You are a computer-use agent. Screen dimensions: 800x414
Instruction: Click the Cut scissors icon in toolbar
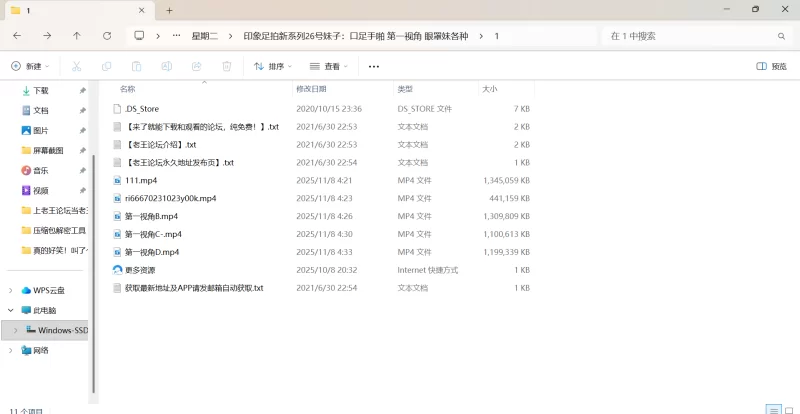pos(76,66)
